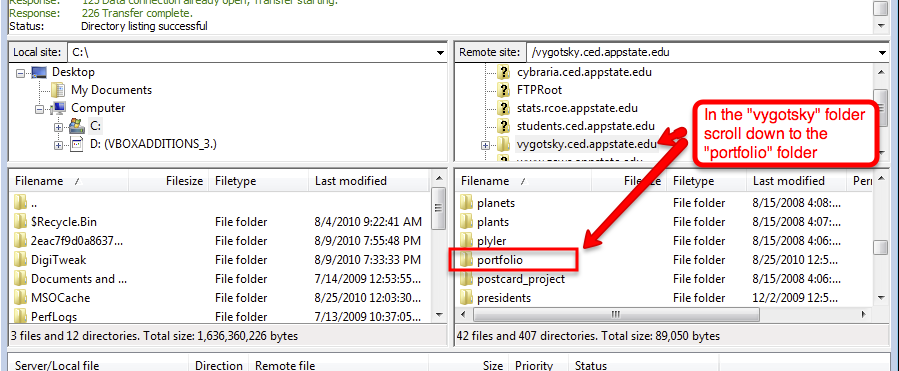899x371 pixels.
Task: Select the planets folder icon
Action: (x=467, y=202)
